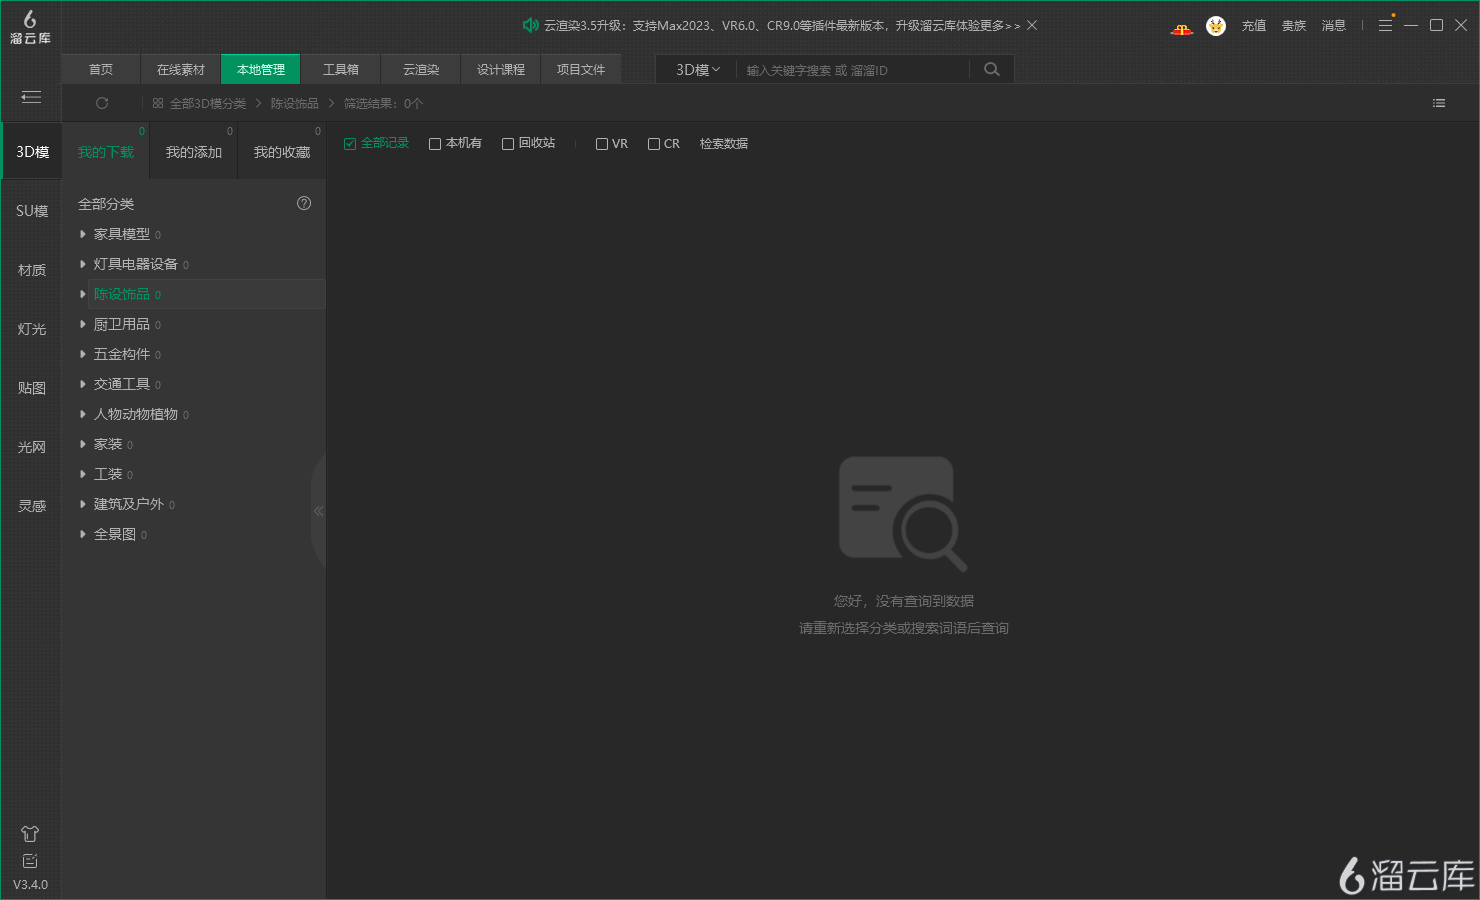
Task: Open the 设计课程 tab
Action: coord(501,69)
